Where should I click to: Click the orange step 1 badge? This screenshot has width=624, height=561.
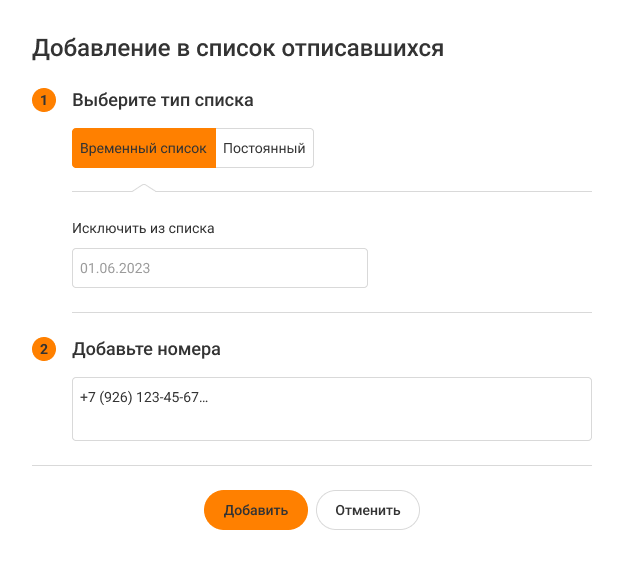(43, 100)
